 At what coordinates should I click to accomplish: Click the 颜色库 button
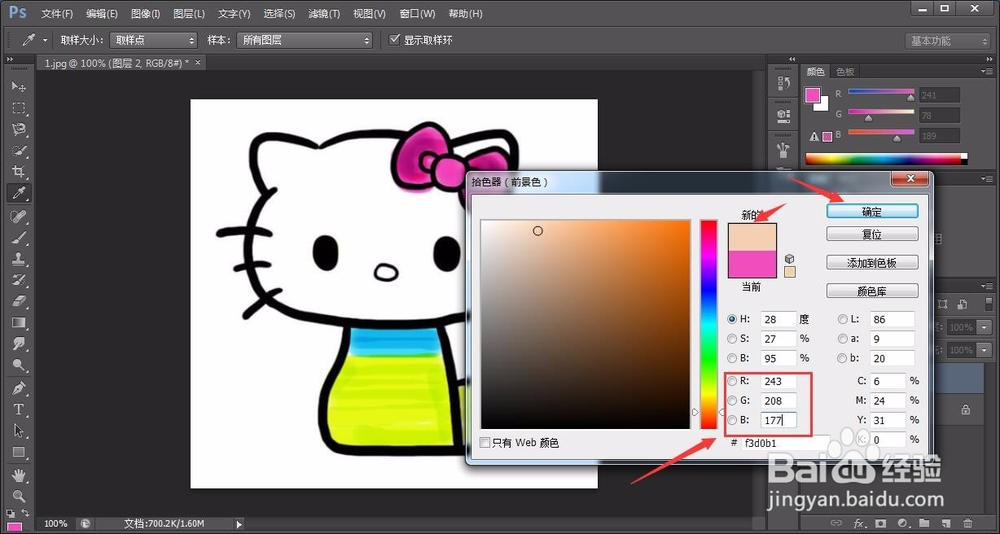[872, 292]
